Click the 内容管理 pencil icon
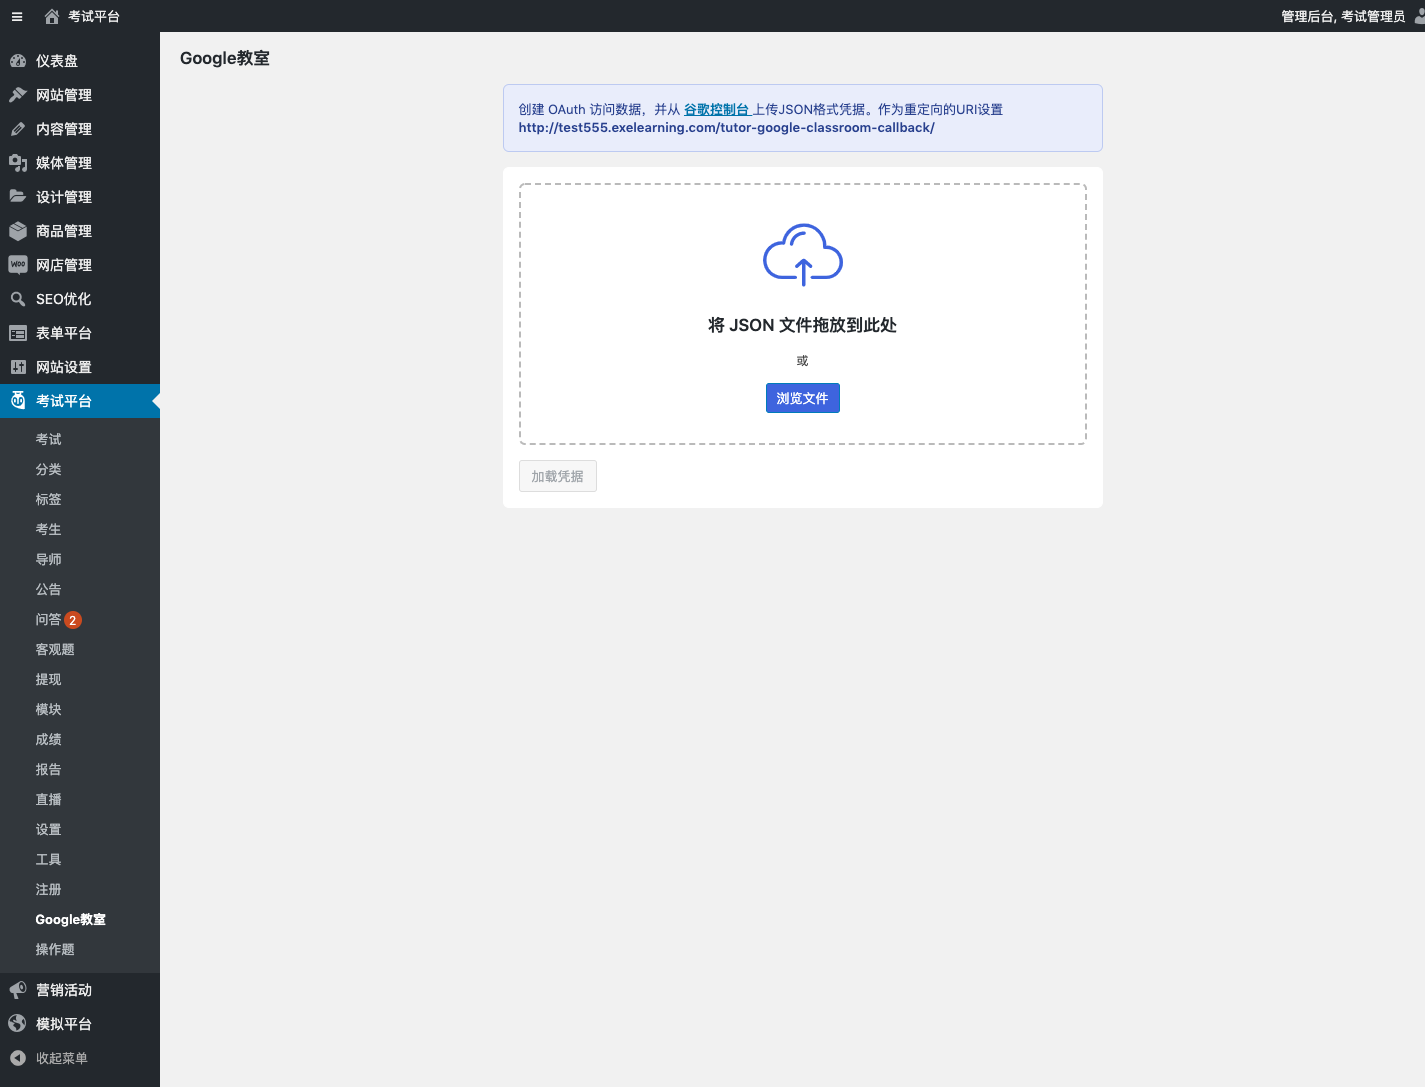The image size is (1425, 1087). [18, 129]
